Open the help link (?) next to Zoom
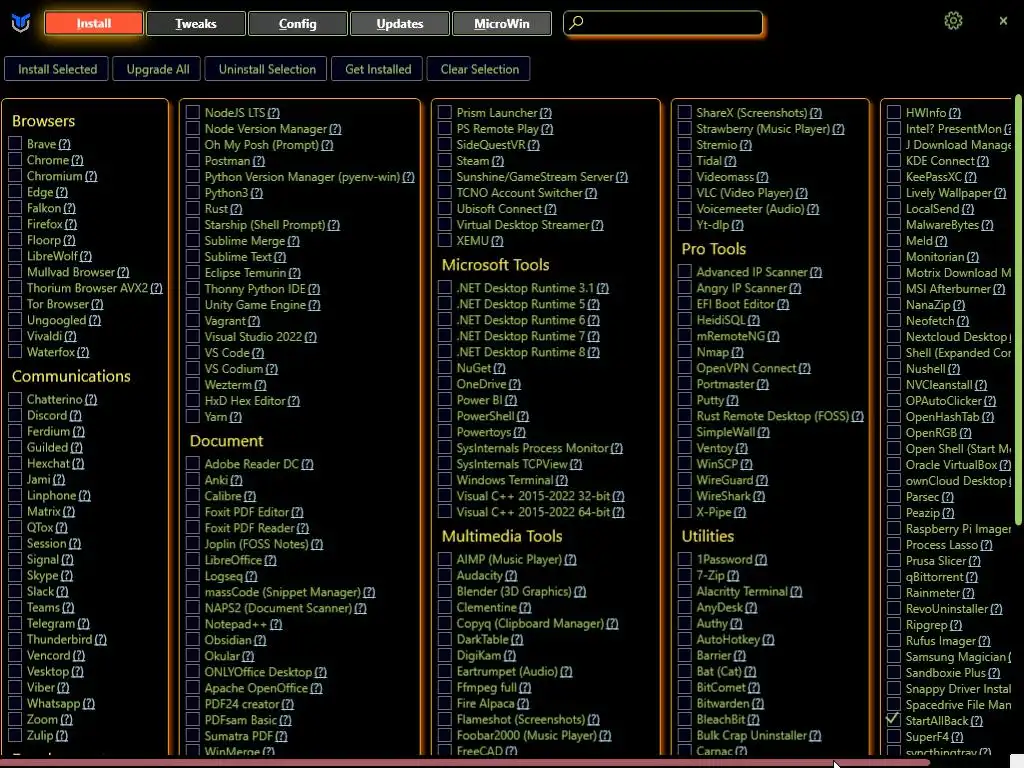 pos(67,720)
